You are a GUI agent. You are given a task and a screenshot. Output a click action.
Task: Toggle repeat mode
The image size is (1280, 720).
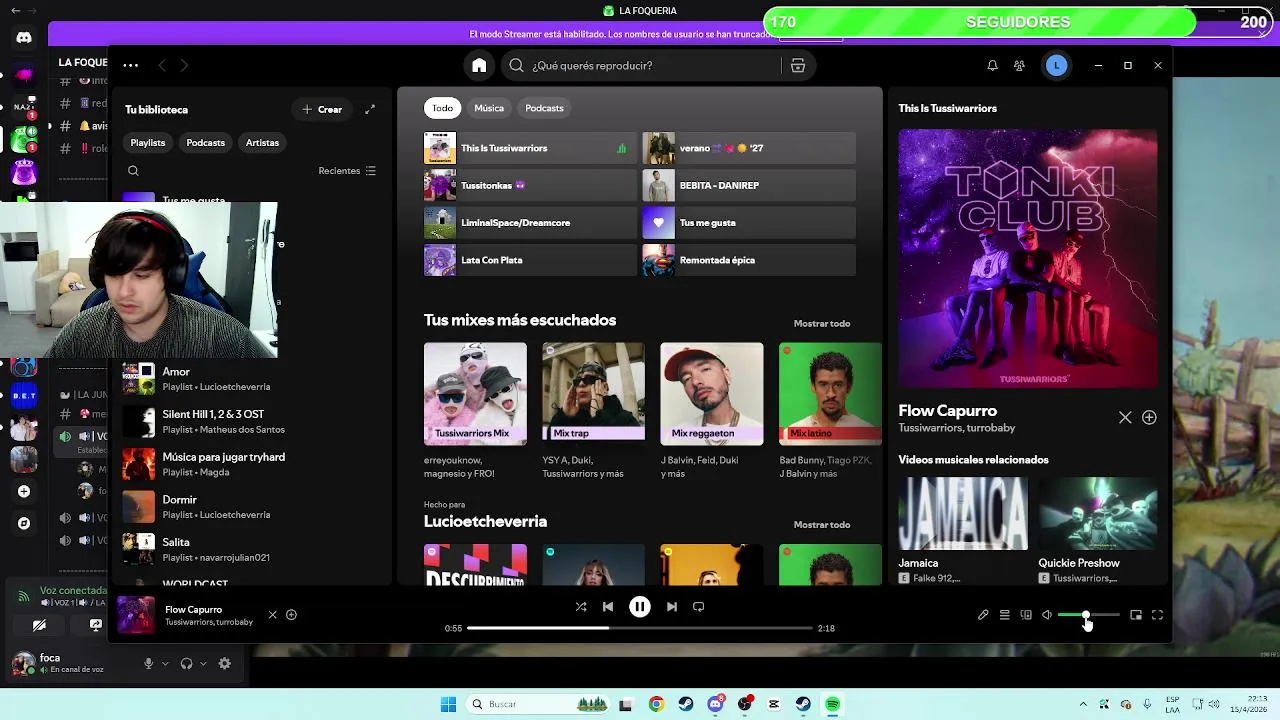coord(698,606)
